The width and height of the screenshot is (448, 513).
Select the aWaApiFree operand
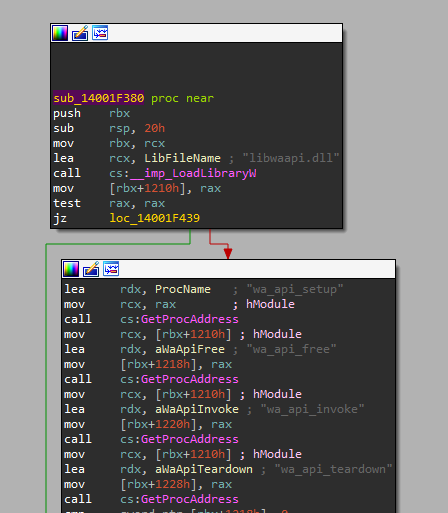click(x=190, y=349)
